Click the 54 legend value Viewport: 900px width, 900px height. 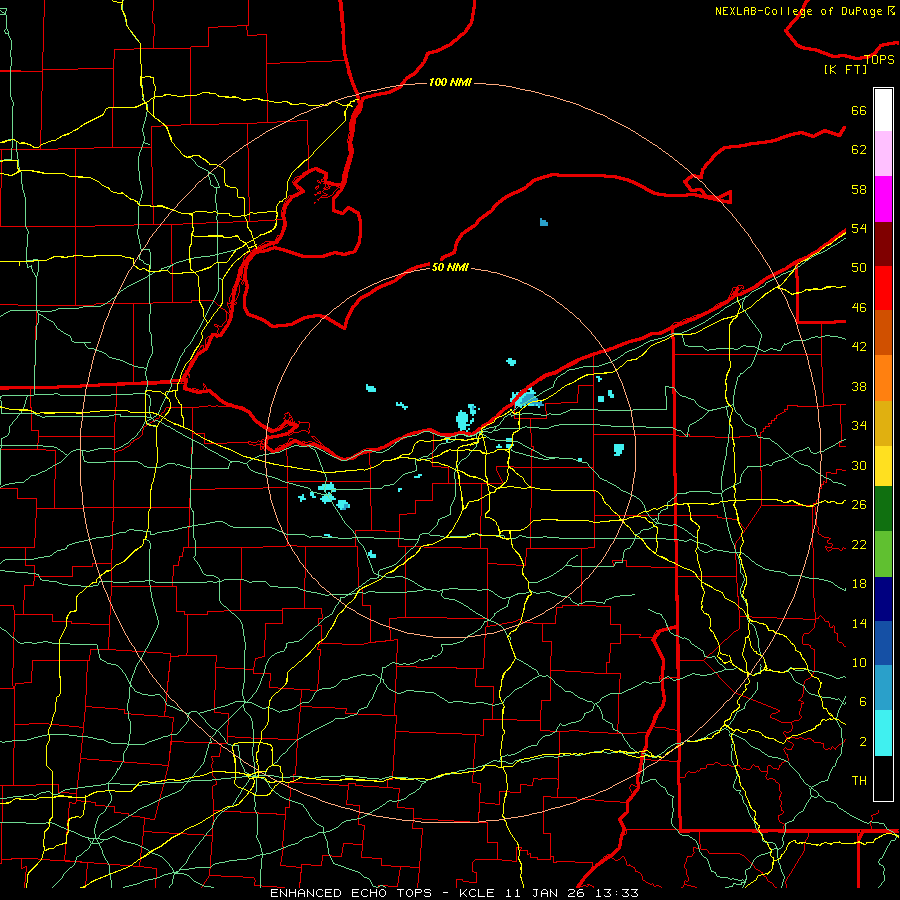[859, 228]
